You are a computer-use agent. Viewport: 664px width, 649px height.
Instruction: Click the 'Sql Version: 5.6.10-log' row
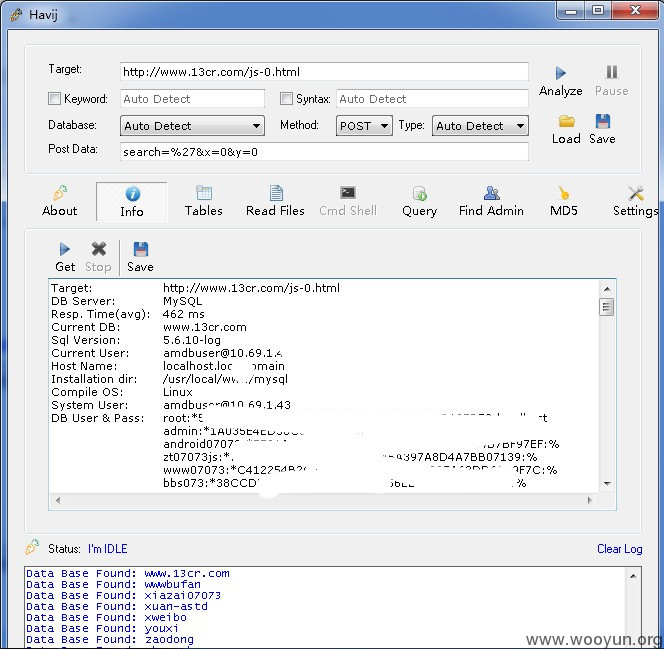(x=136, y=340)
